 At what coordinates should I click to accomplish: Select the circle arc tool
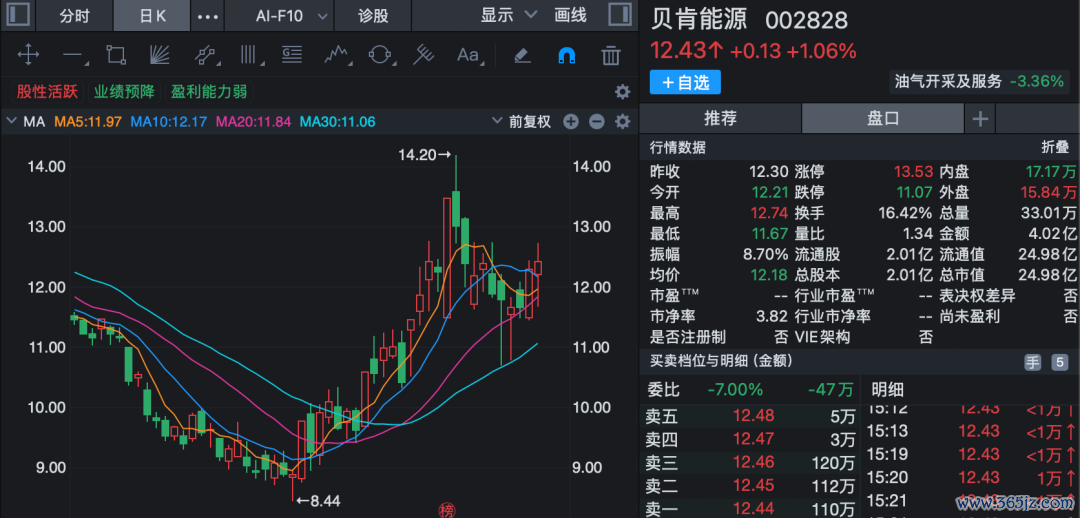pos(380,55)
